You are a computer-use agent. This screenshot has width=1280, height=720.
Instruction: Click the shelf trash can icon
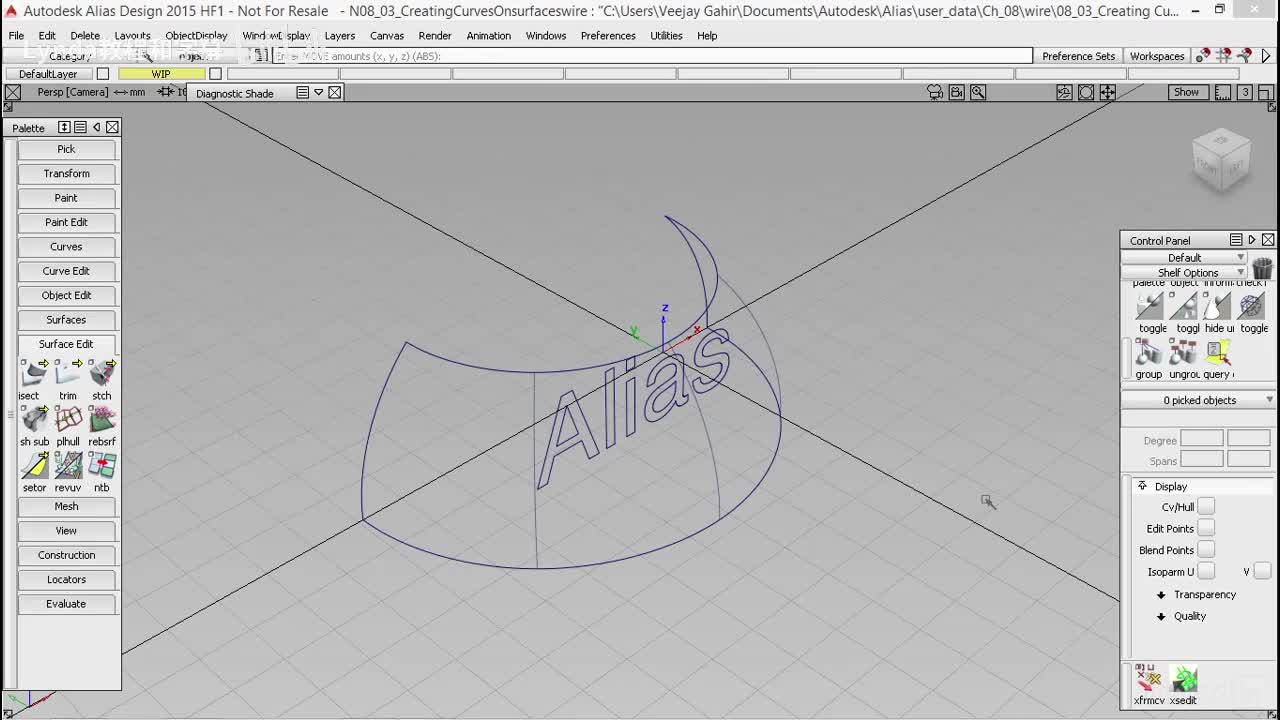click(x=1262, y=268)
